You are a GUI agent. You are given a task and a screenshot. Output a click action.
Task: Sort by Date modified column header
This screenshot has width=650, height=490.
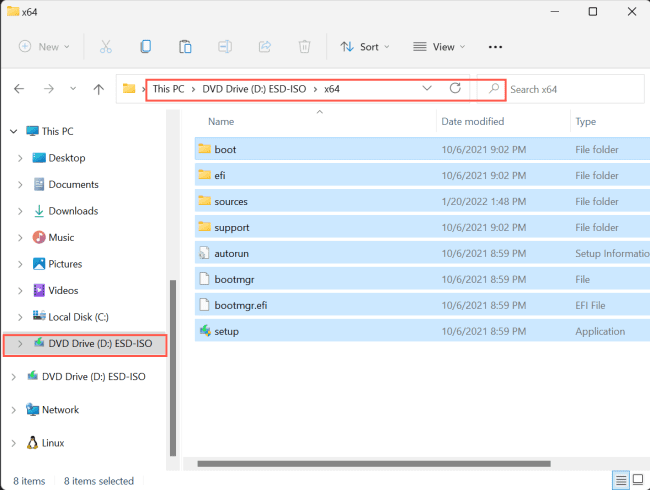point(473,121)
